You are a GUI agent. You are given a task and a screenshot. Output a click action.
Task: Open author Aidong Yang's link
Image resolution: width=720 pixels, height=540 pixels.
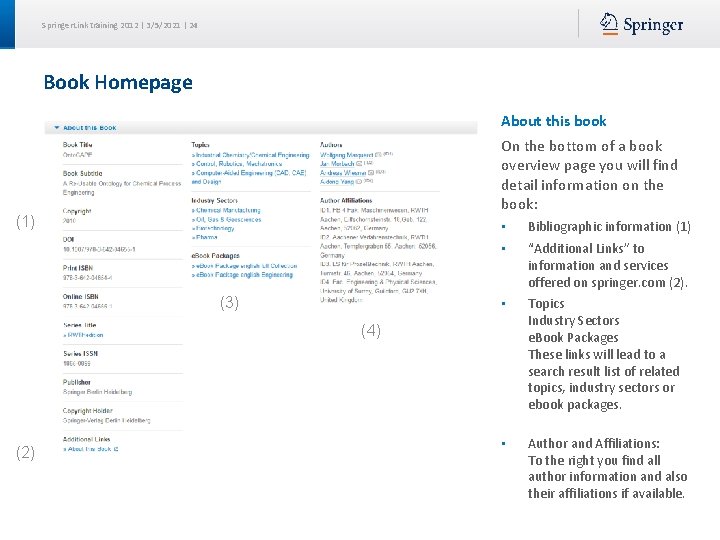(x=337, y=182)
